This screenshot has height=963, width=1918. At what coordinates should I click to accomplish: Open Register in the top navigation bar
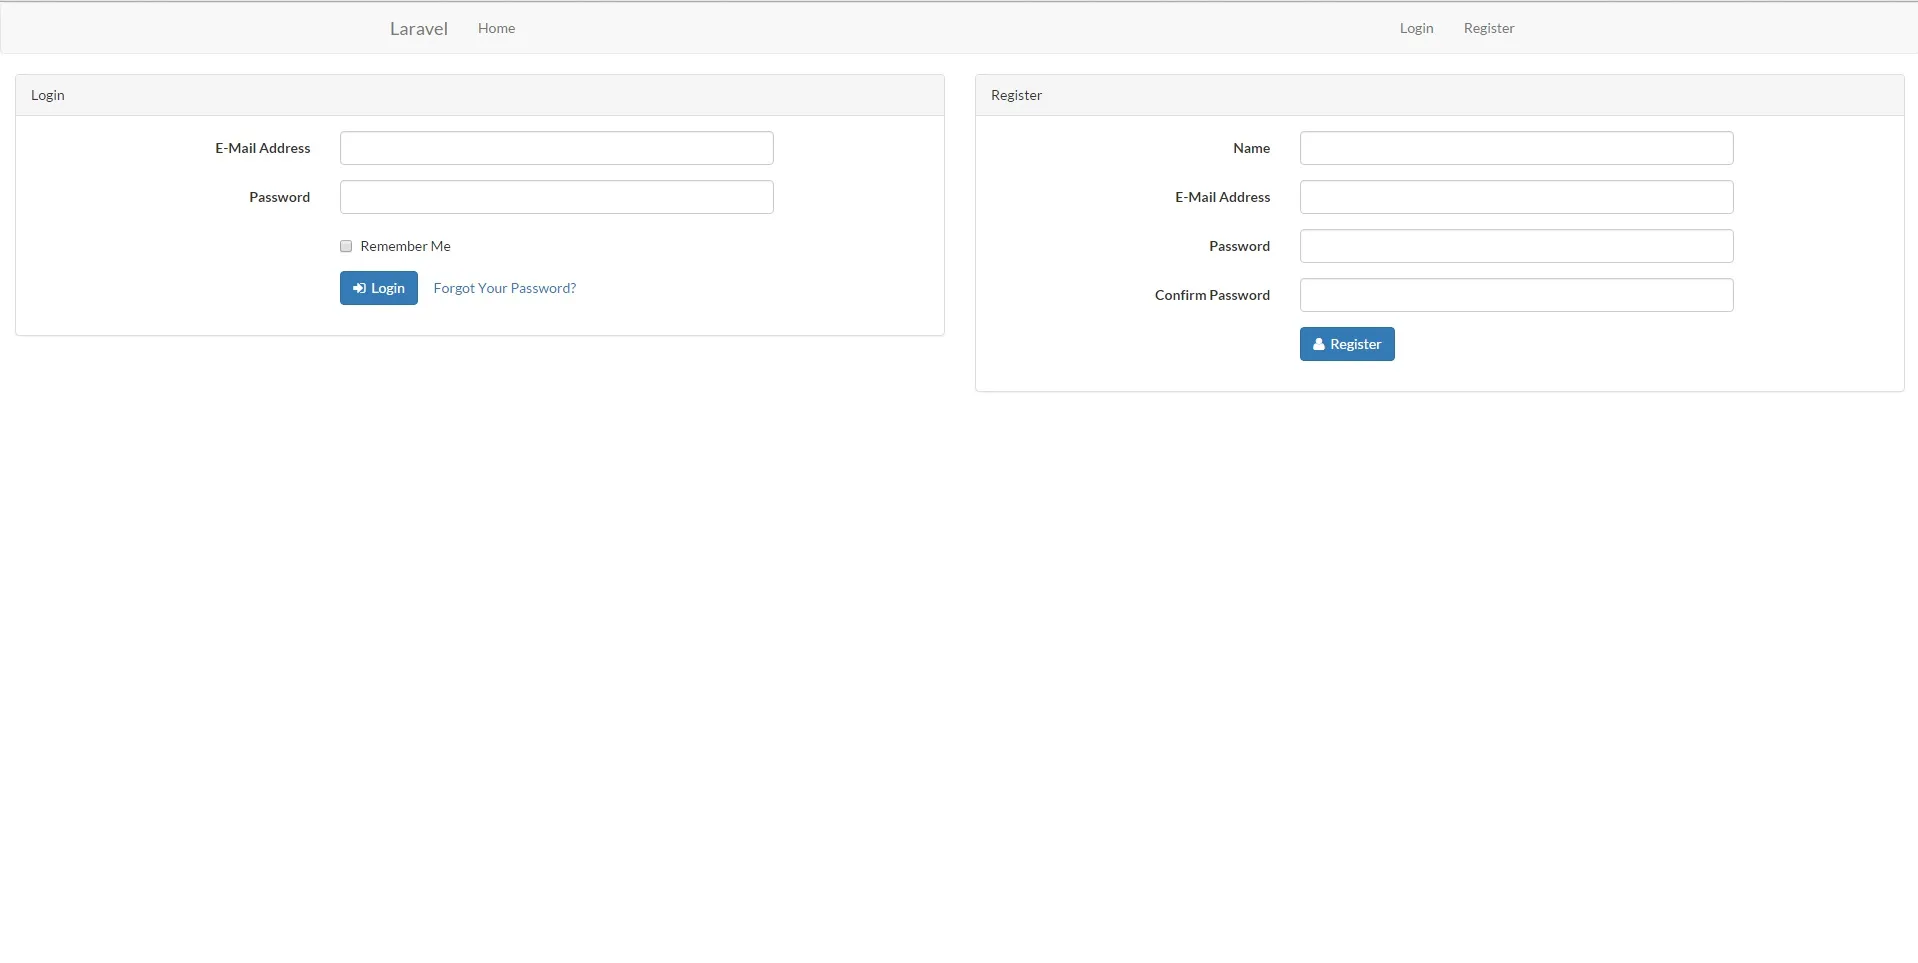[1489, 28]
